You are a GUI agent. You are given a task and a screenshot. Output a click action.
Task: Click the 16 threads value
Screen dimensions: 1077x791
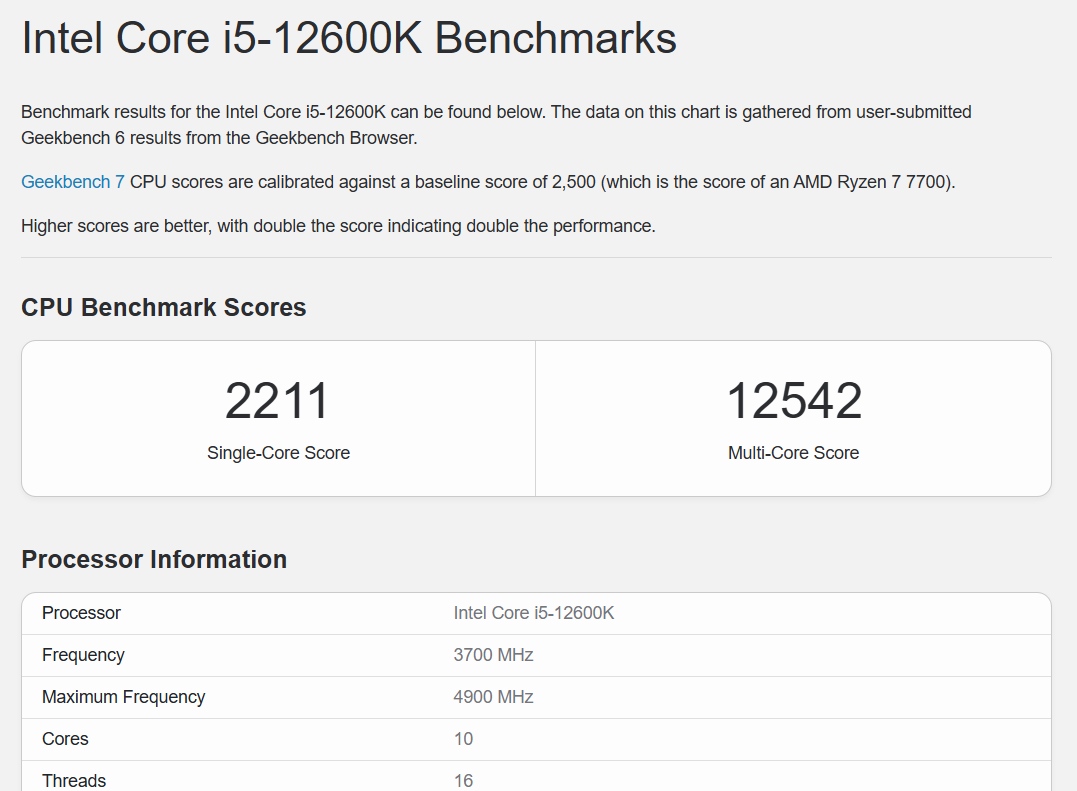point(463,781)
